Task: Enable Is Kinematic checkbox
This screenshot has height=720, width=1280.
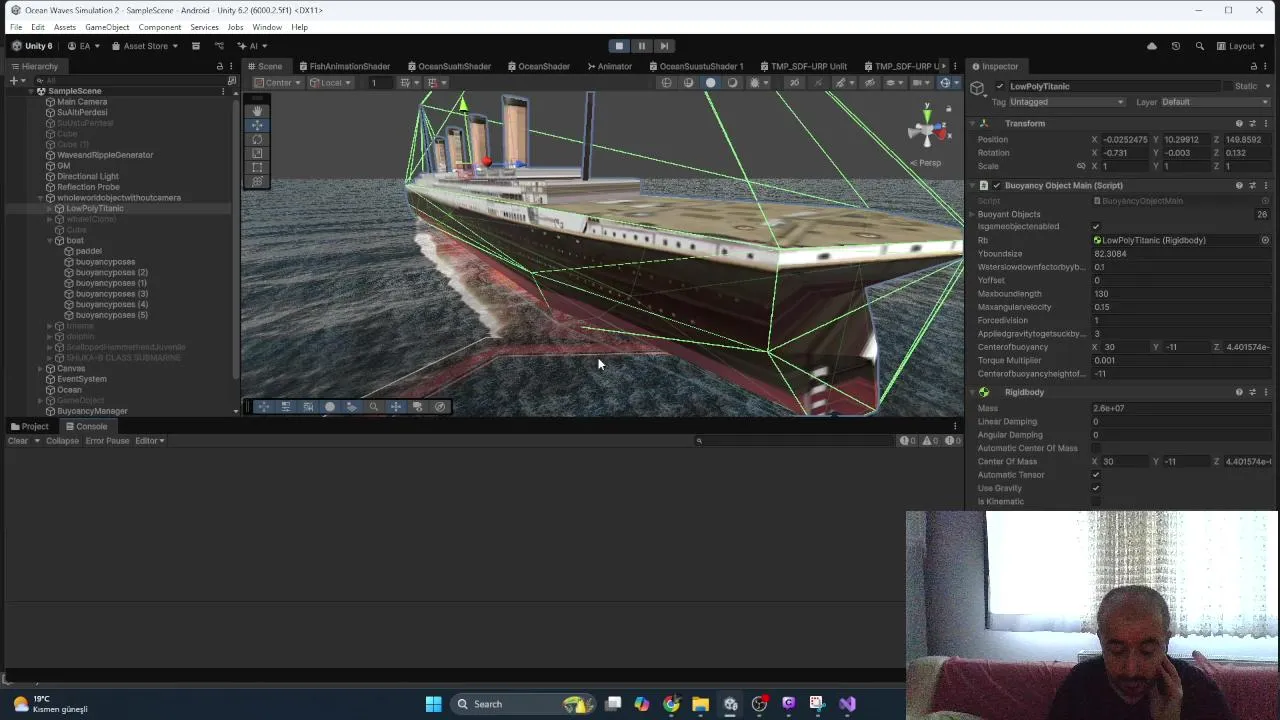Action: tap(1096, 501)
